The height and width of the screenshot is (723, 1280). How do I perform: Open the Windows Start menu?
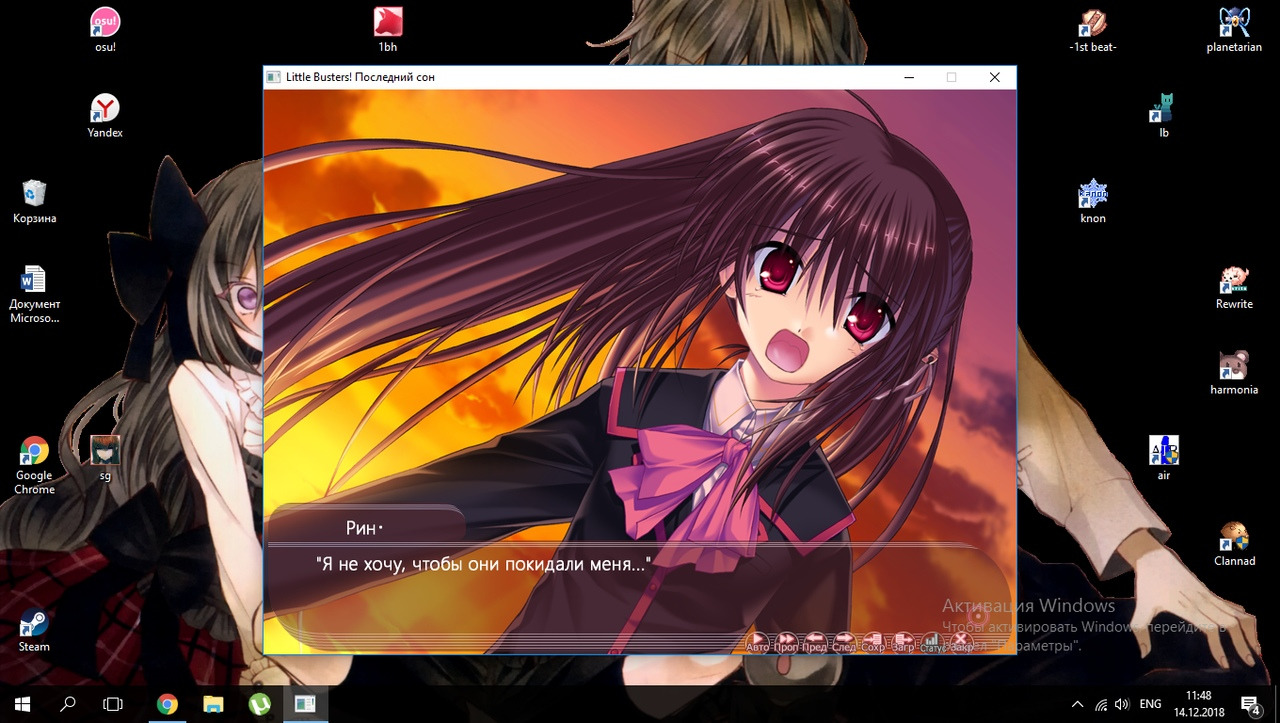pos(22,704)
